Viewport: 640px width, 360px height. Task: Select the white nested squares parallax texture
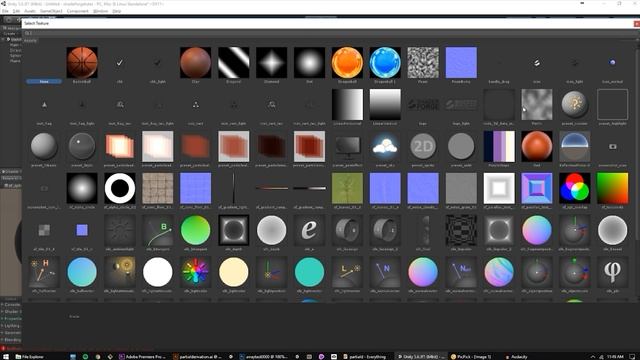click(499, 188)
